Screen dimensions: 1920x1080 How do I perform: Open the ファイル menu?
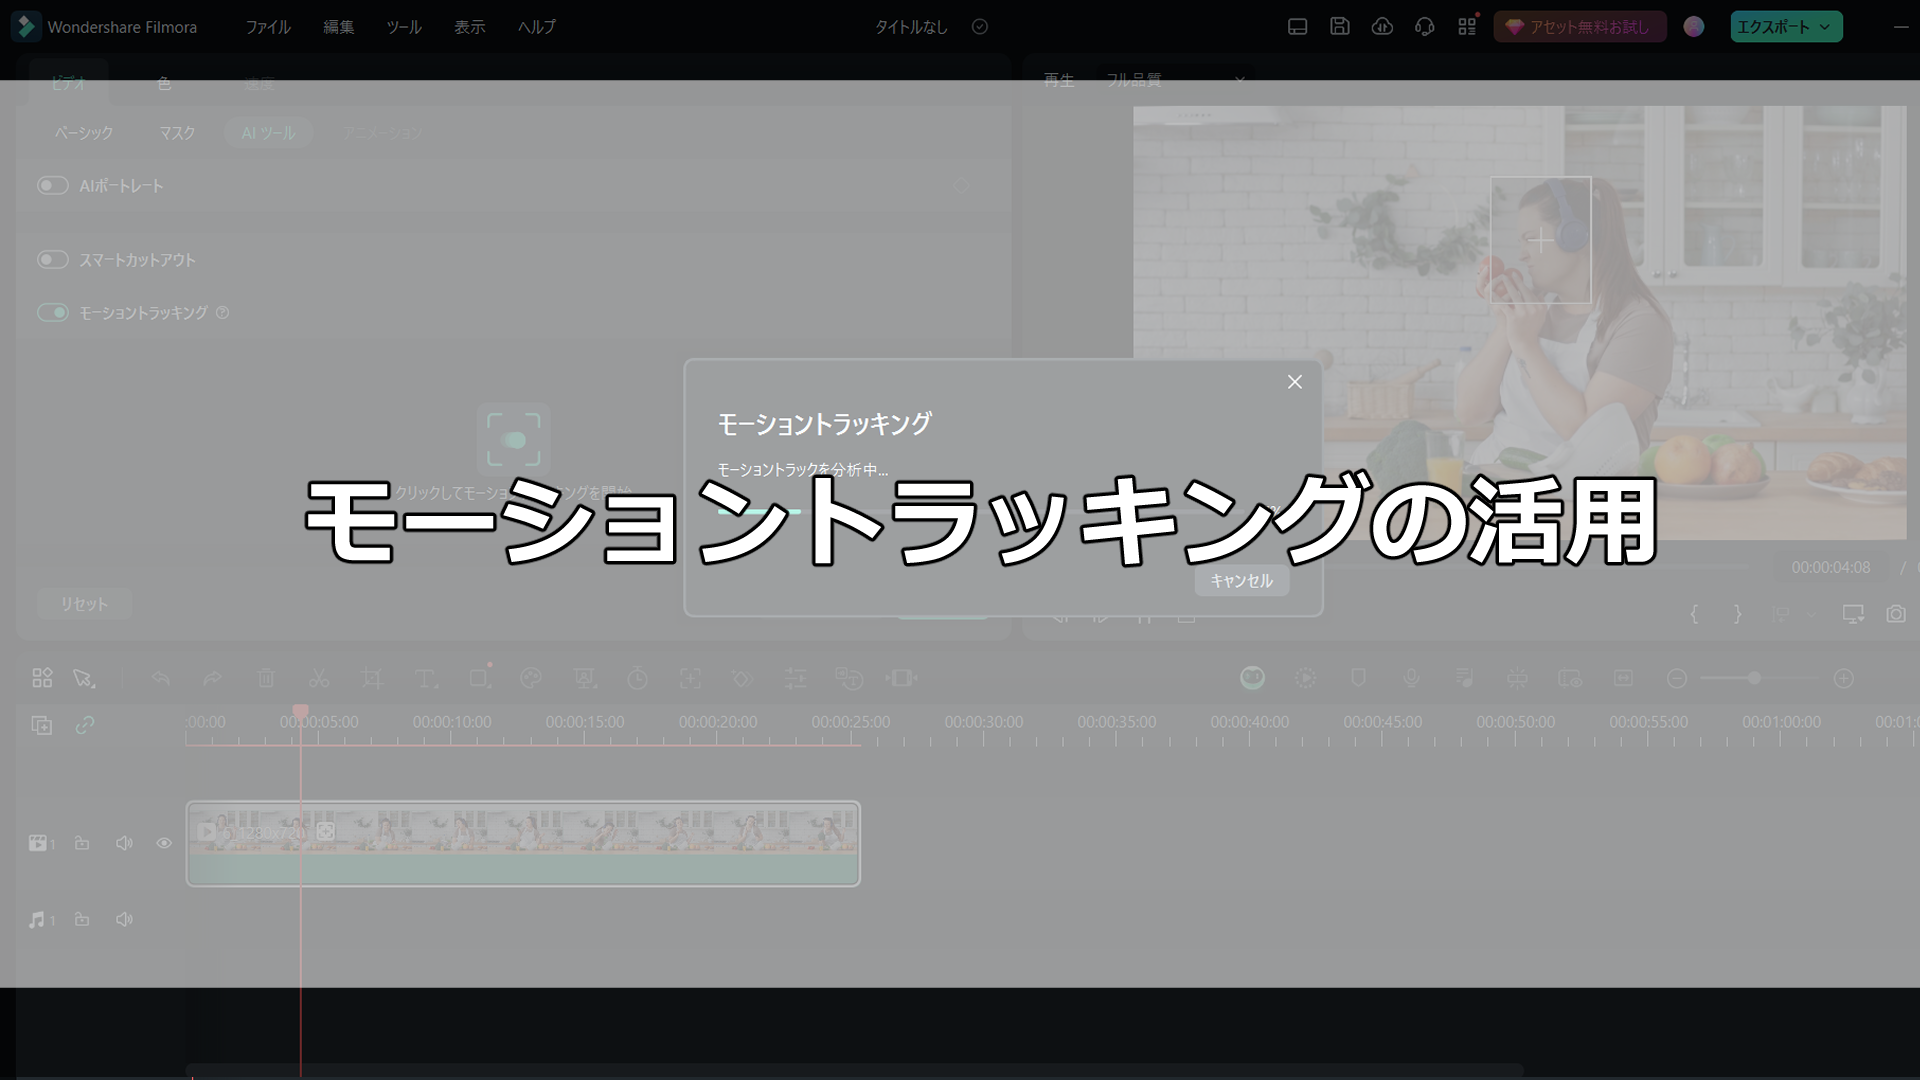point(268,27)
